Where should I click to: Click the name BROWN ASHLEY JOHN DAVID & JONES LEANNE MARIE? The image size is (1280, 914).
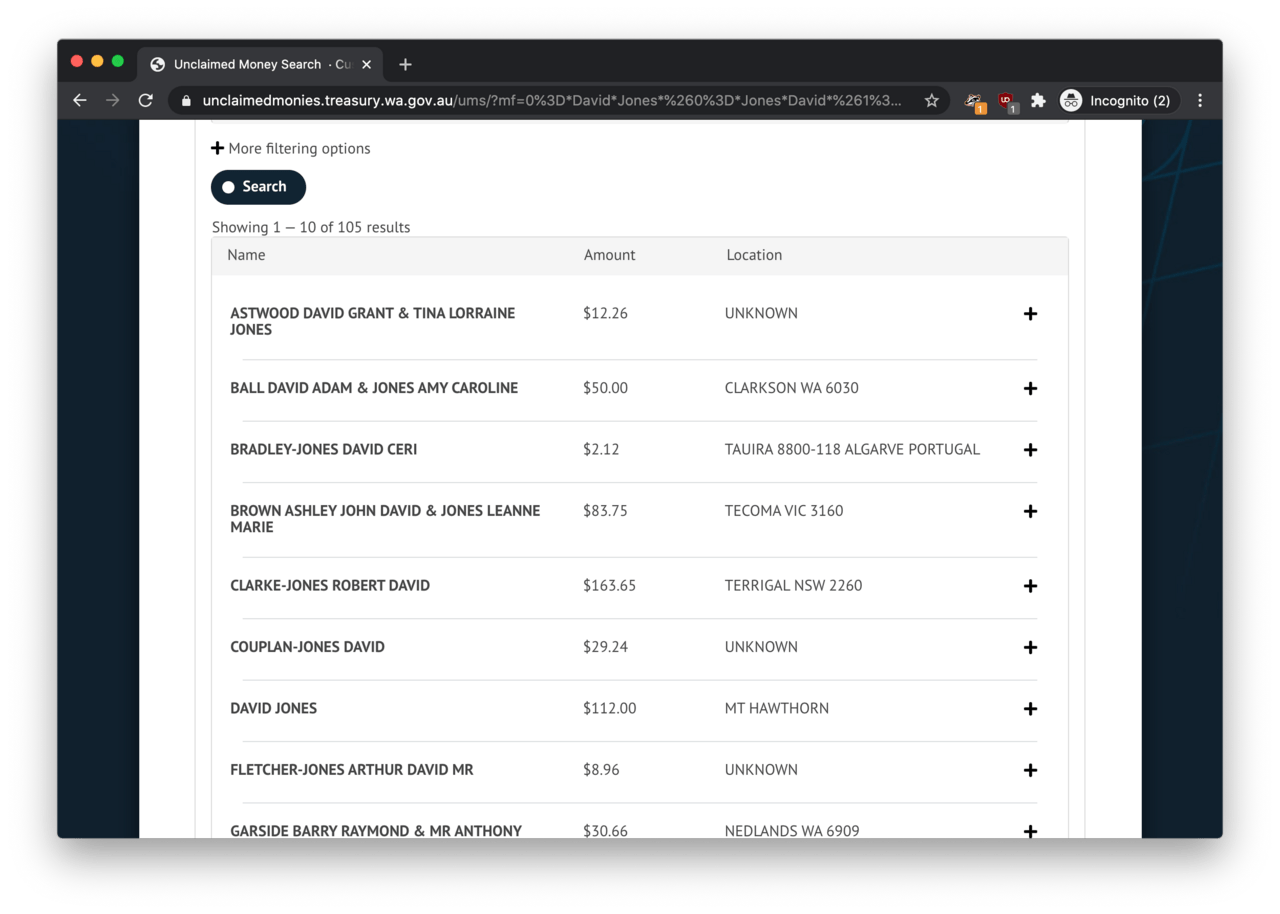(x=385, y=518)
